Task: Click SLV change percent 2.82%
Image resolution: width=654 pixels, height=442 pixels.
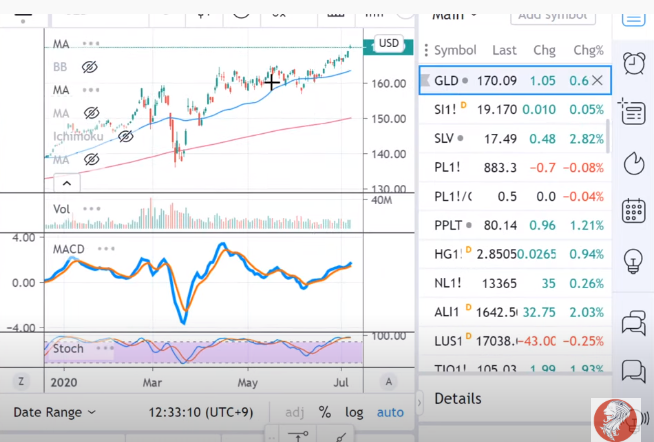Action: [x=586, y=138]
